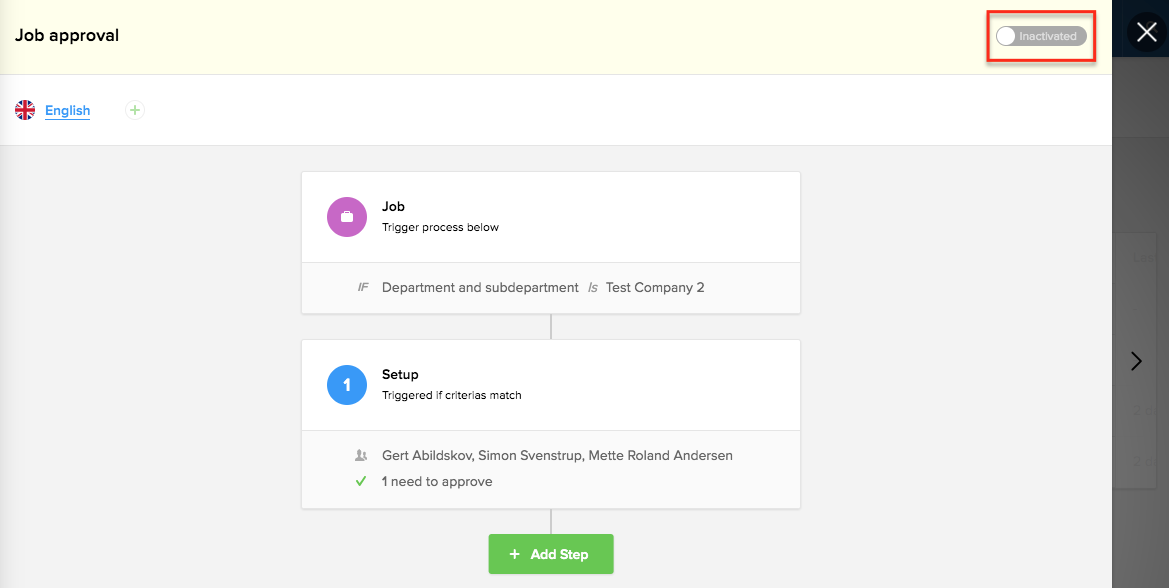Open the Setup step title
The height and width of the screenshot is (588, 1169).
click(400, 375)
